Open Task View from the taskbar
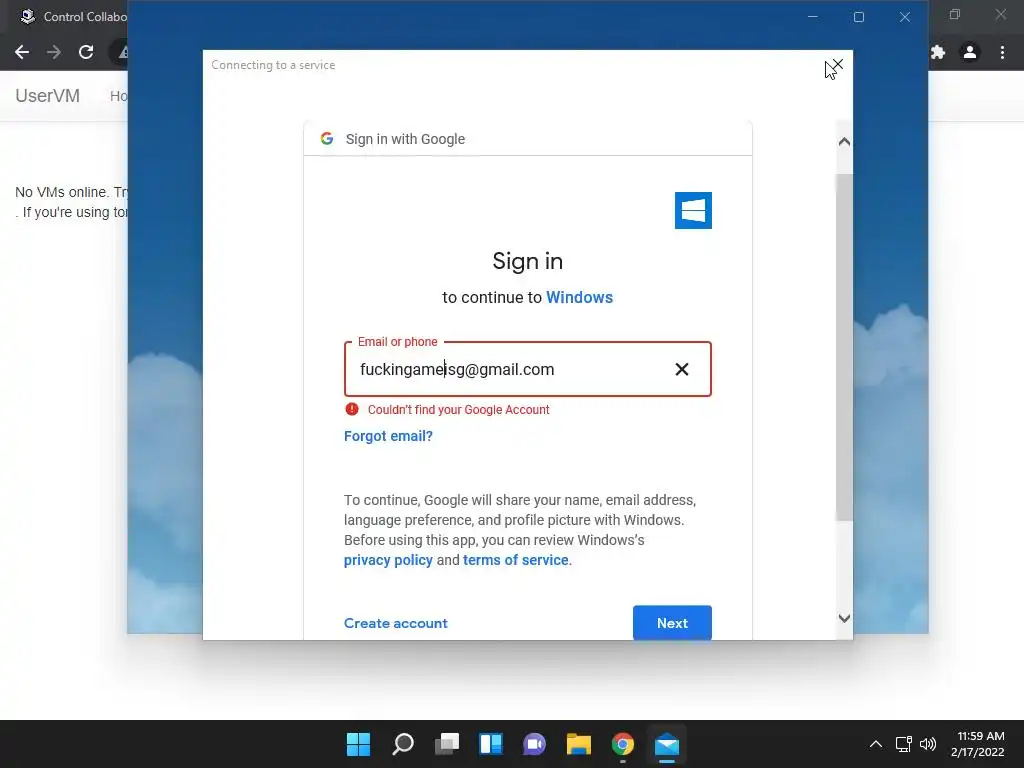 447,744
